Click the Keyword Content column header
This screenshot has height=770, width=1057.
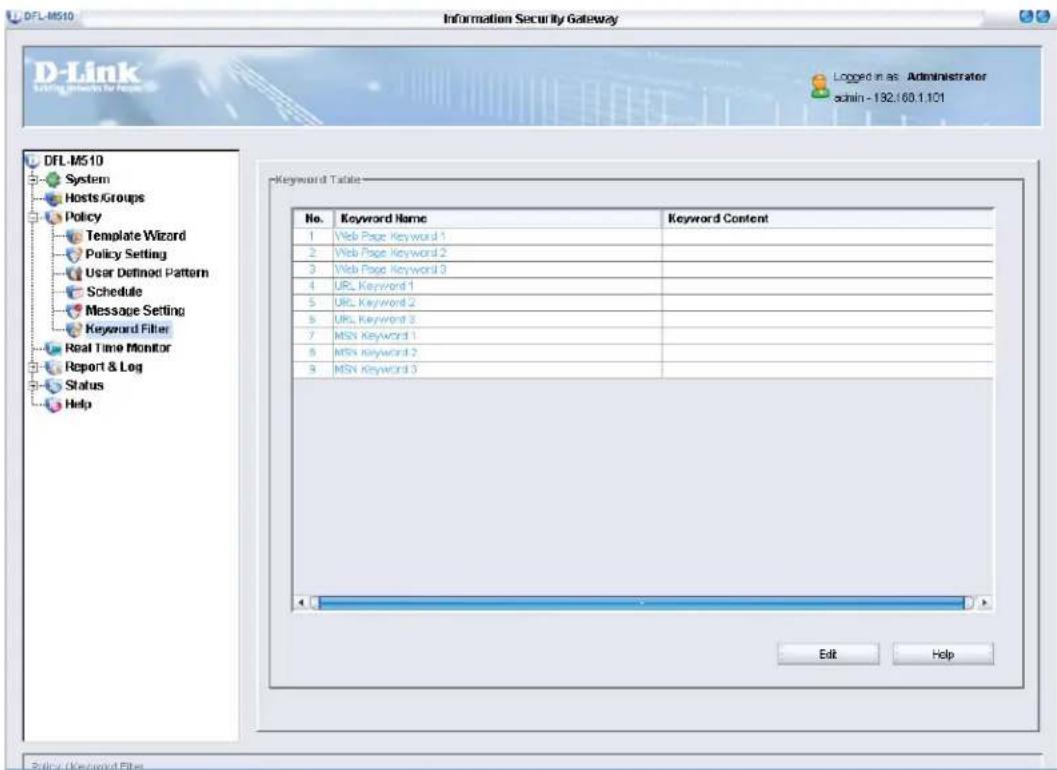[x=828, y=218]
